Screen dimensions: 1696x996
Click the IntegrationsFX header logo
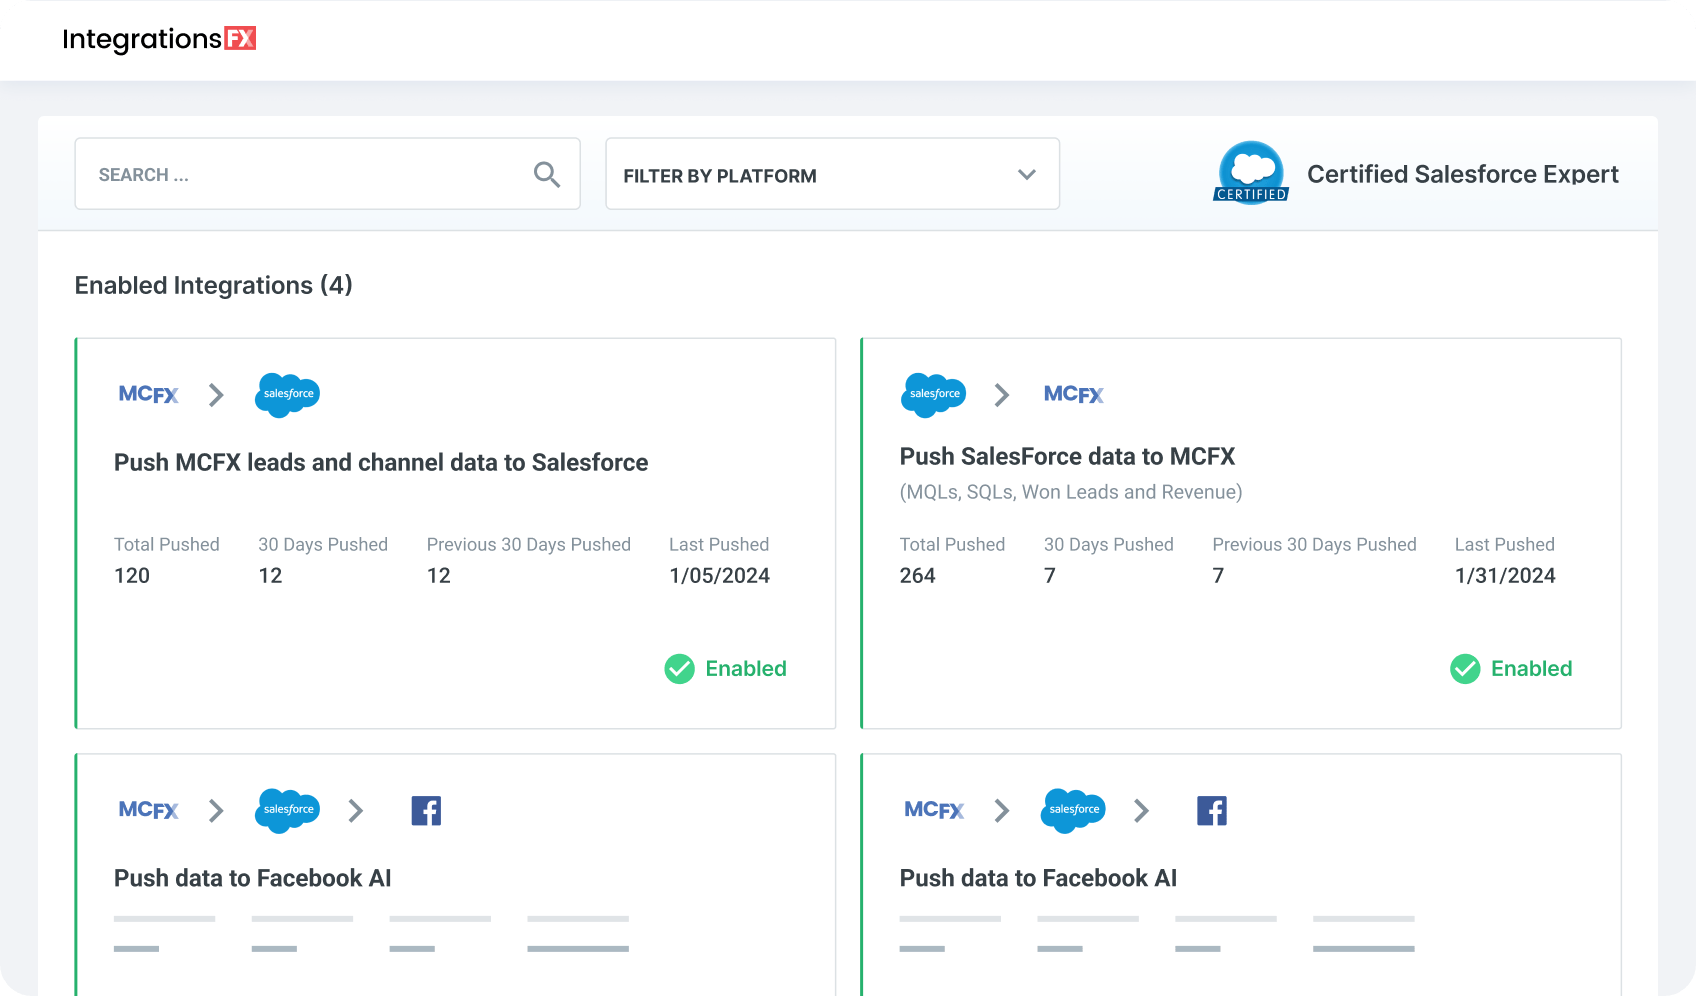tap(159, 39)
